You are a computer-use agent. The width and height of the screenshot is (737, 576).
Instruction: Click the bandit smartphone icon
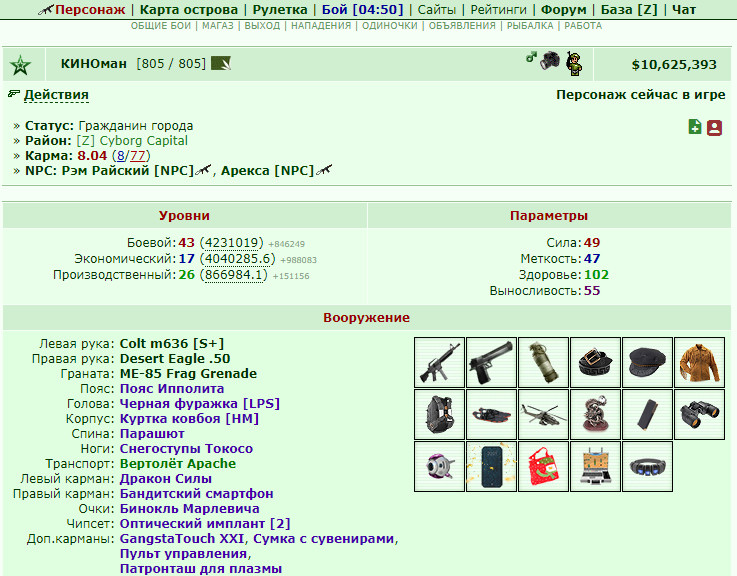647,414
